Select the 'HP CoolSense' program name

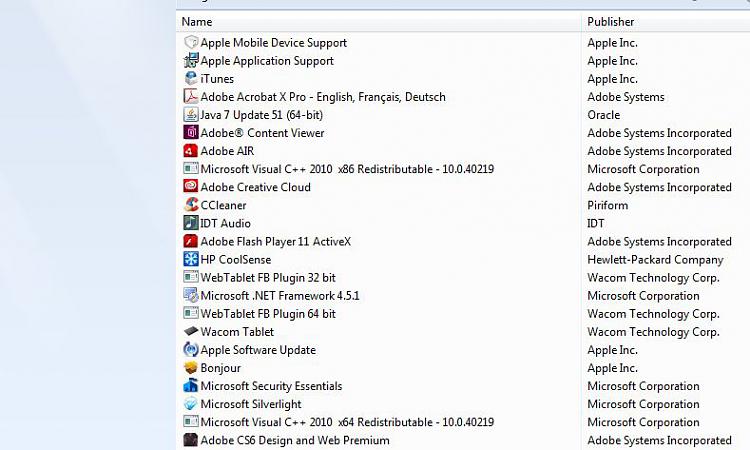(236, 260)
